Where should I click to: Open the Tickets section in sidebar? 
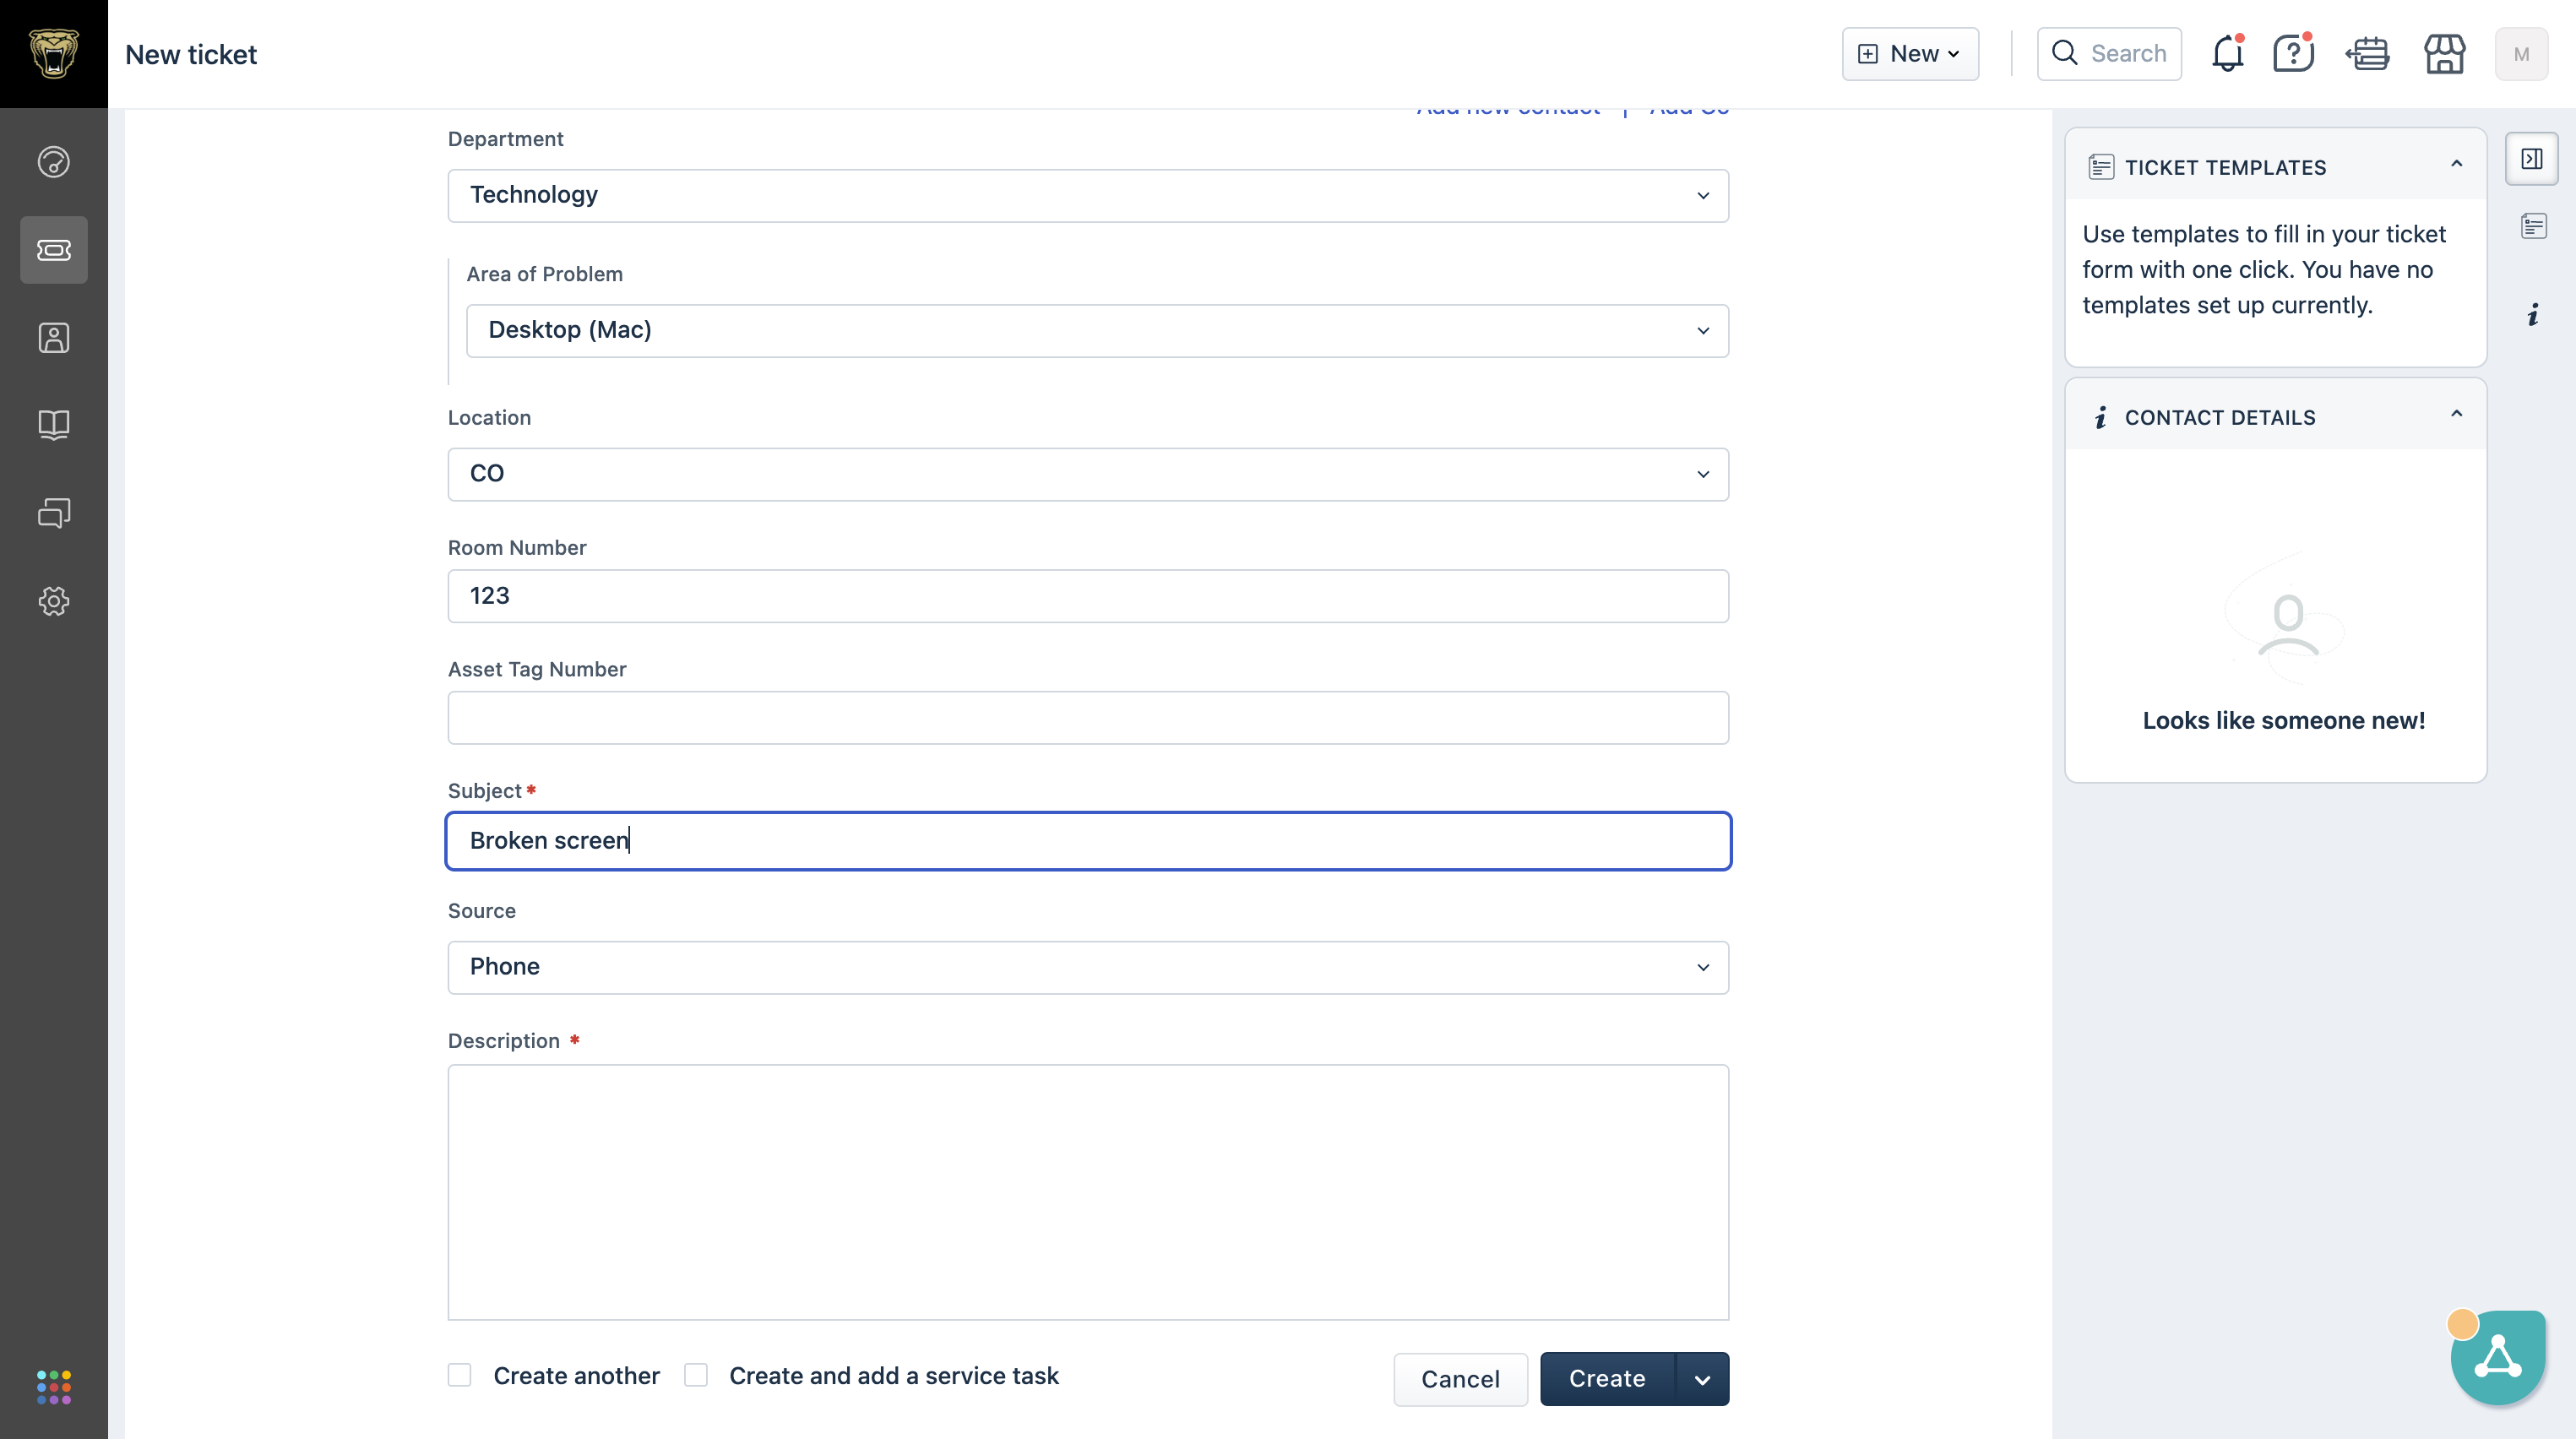54,250
